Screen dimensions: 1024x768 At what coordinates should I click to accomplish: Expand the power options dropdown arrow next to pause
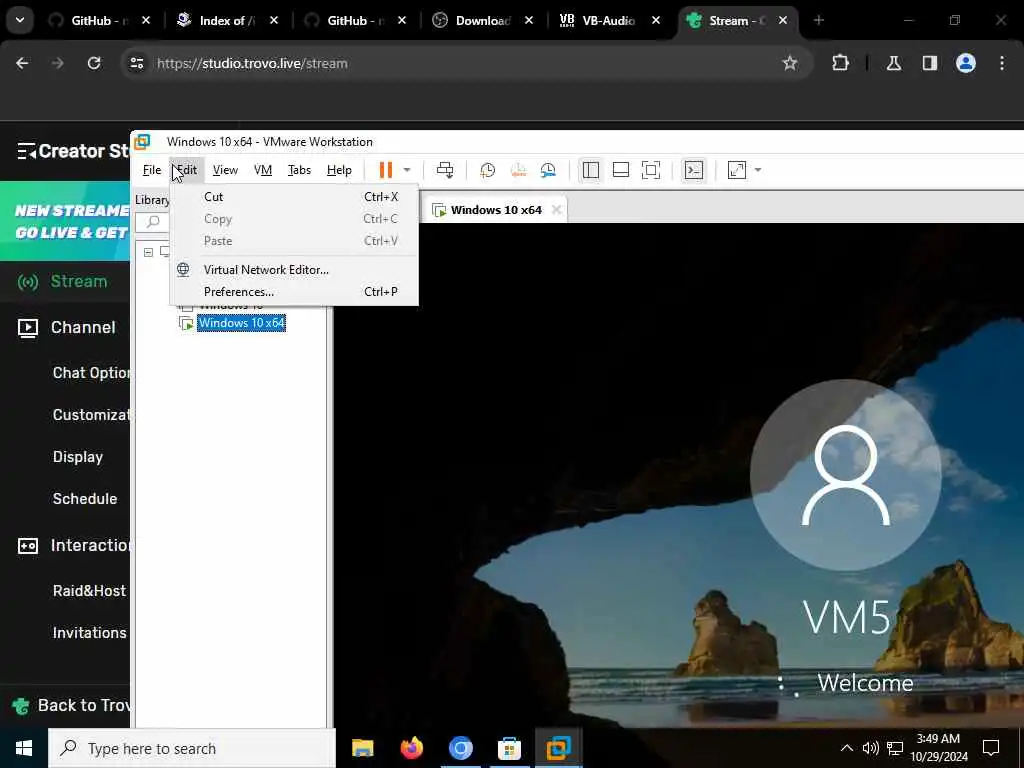pyautogui.click(x=407, y=170)
